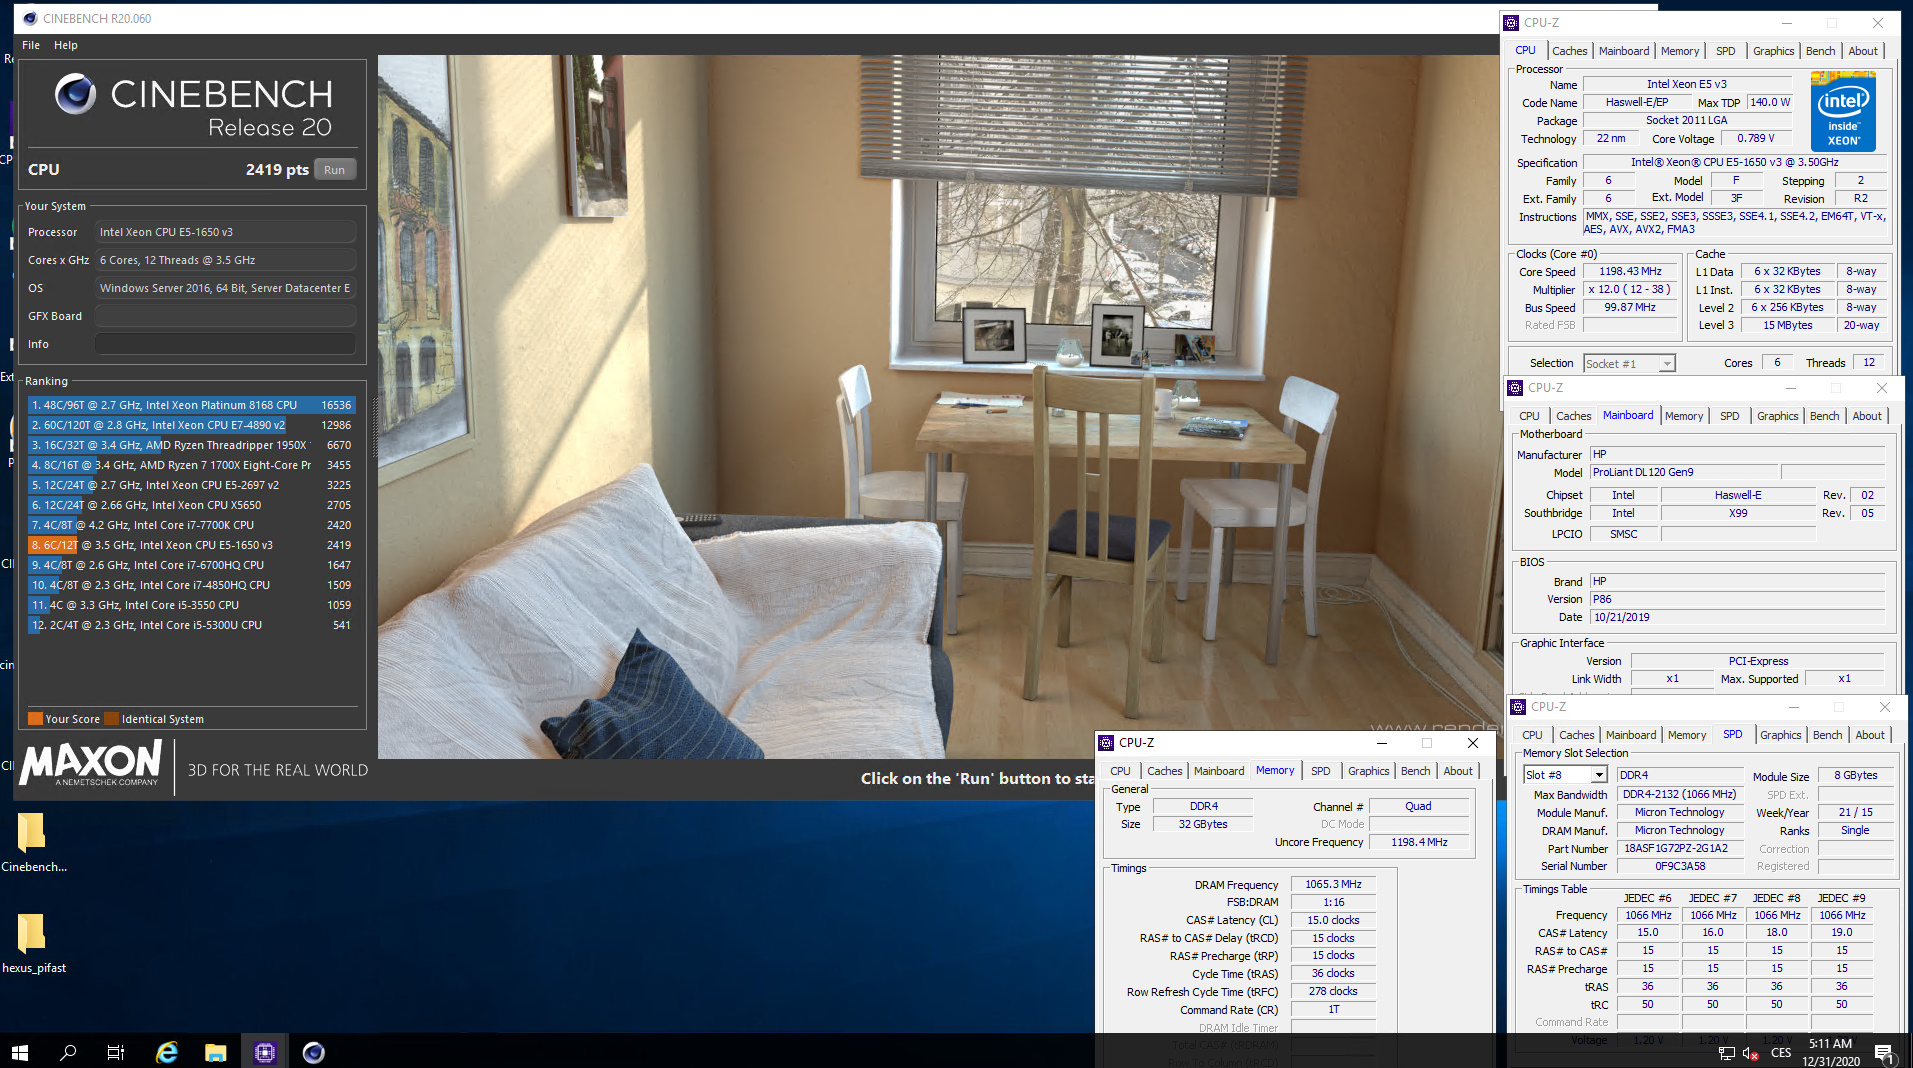Open Bench tab in top CPU-Z window
This screenshot has height=1068, width=1913.
point(1820,51)
